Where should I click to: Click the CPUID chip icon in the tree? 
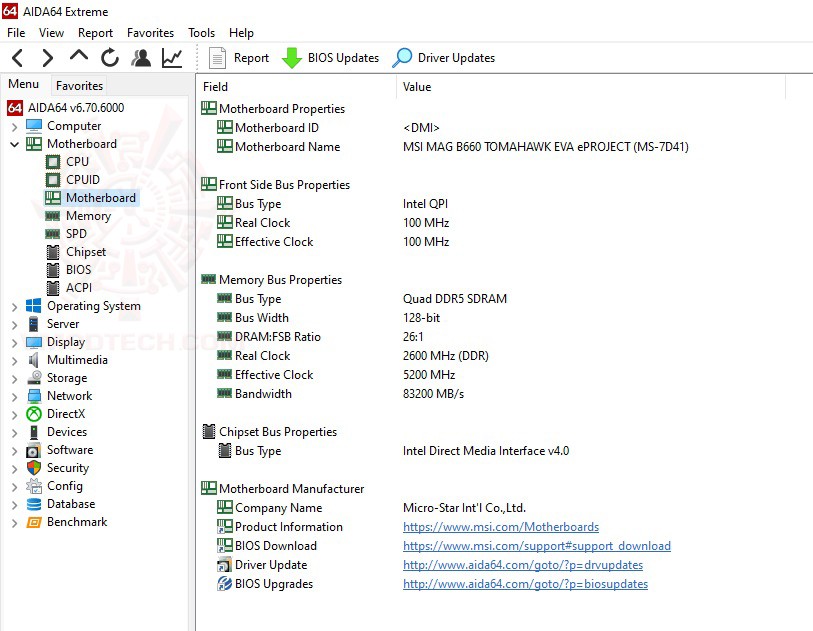pos(53,180)
